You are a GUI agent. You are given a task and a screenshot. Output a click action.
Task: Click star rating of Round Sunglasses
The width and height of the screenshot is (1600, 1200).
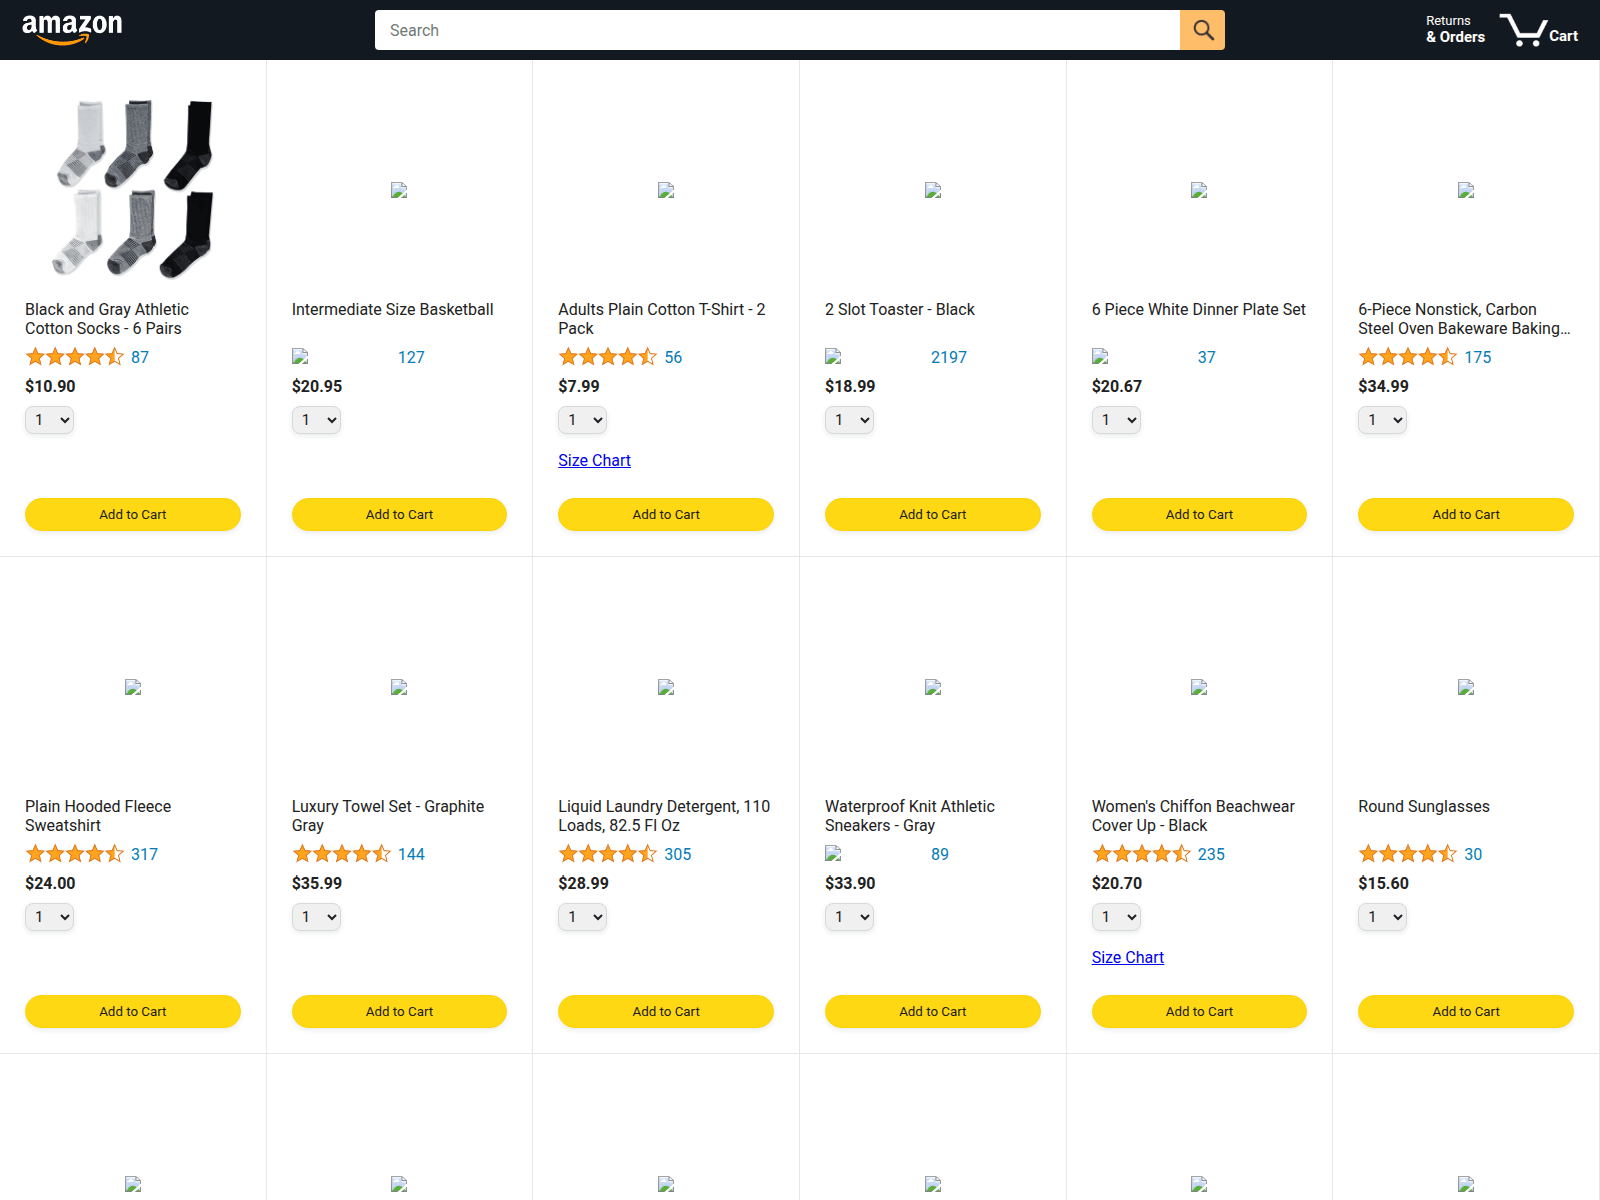pyautogui.click(x=1408, y=854)
